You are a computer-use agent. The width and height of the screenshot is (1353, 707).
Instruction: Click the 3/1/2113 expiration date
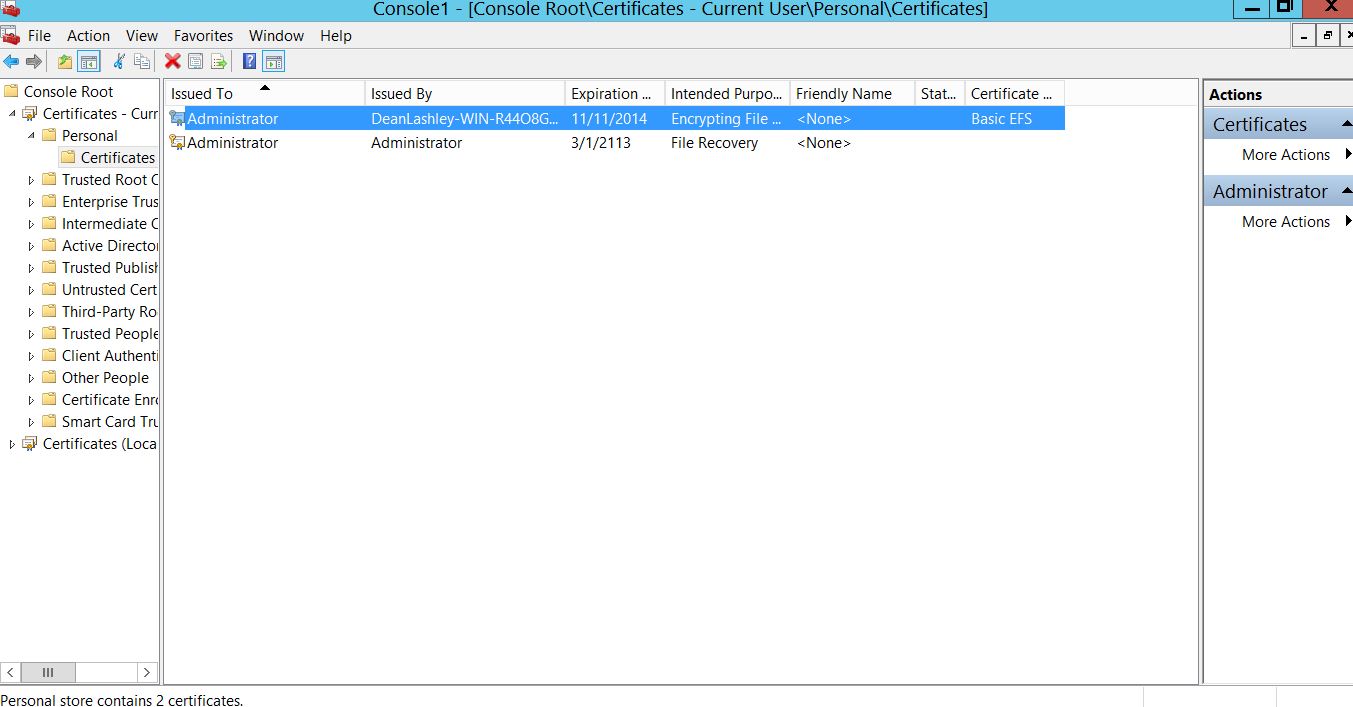coord(601,143)
